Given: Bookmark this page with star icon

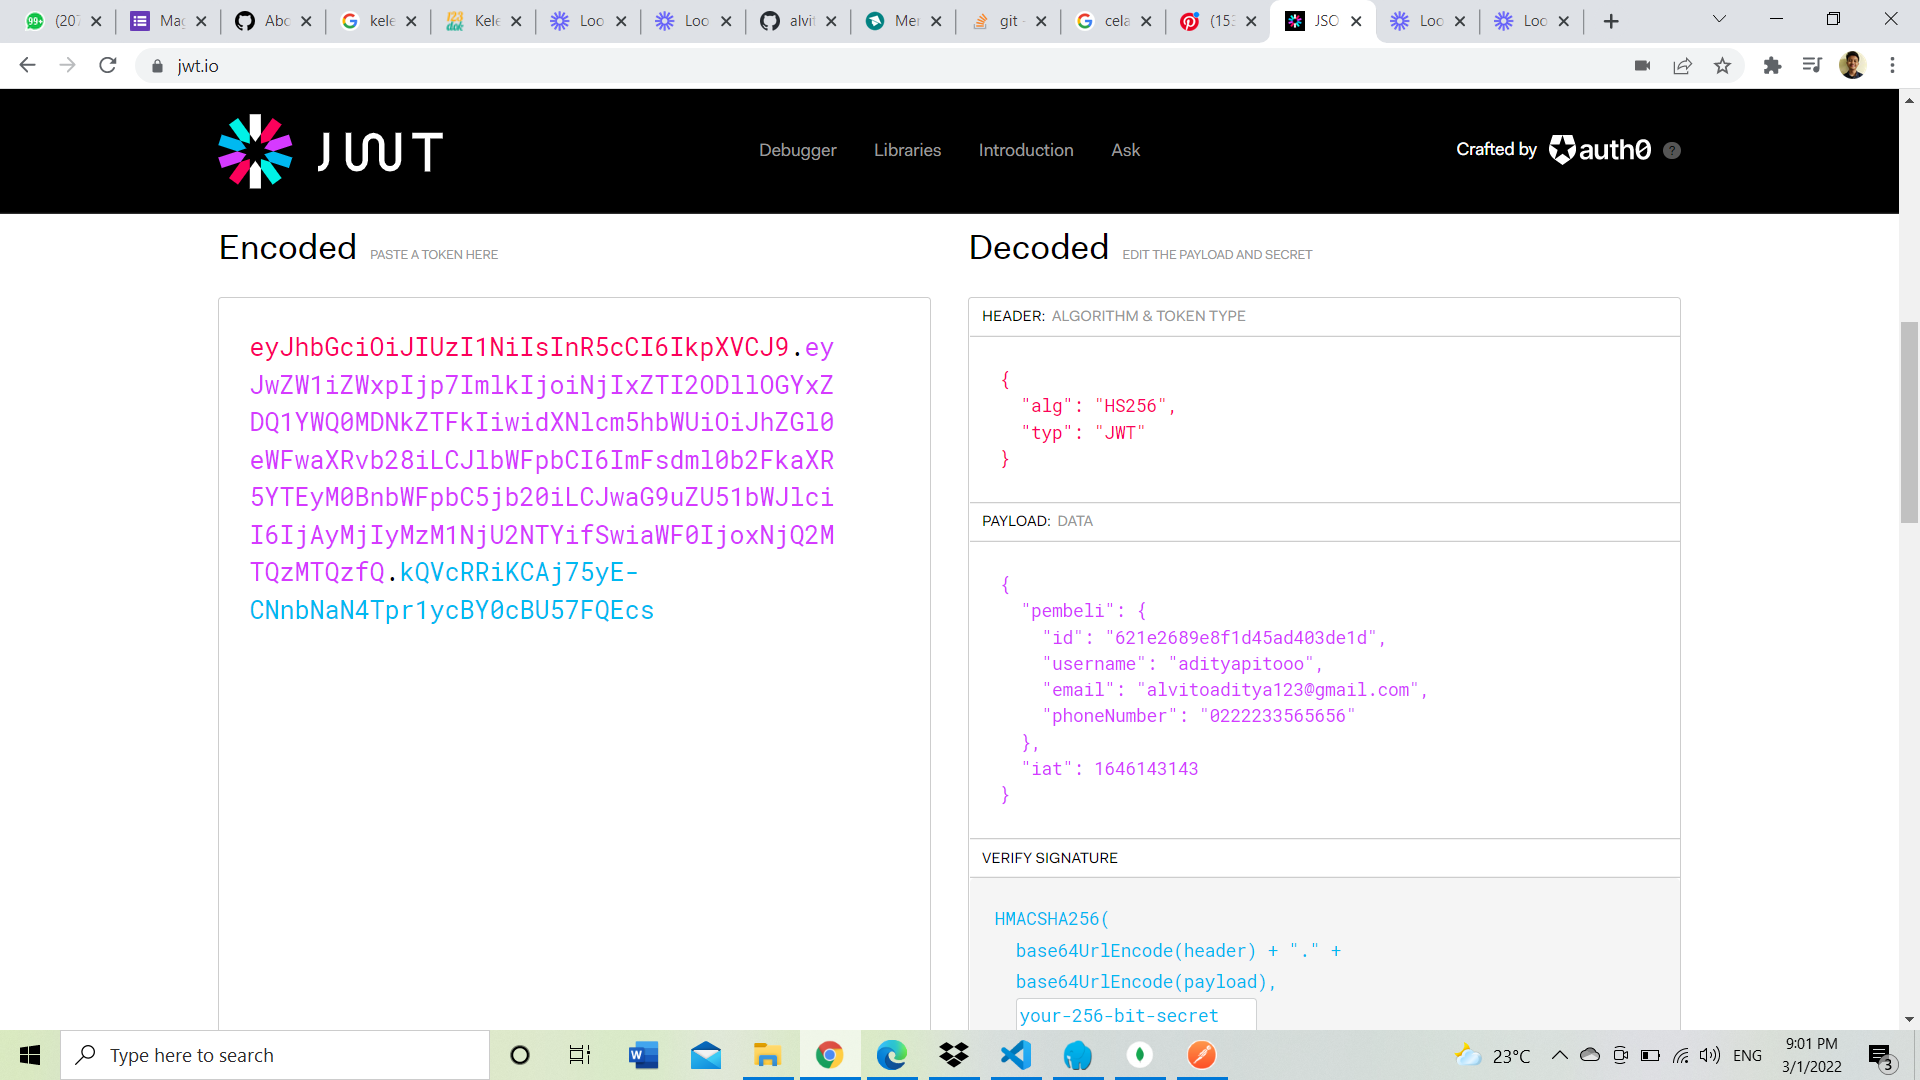Looking at the screenshot, I should (x=1722, y=65).
